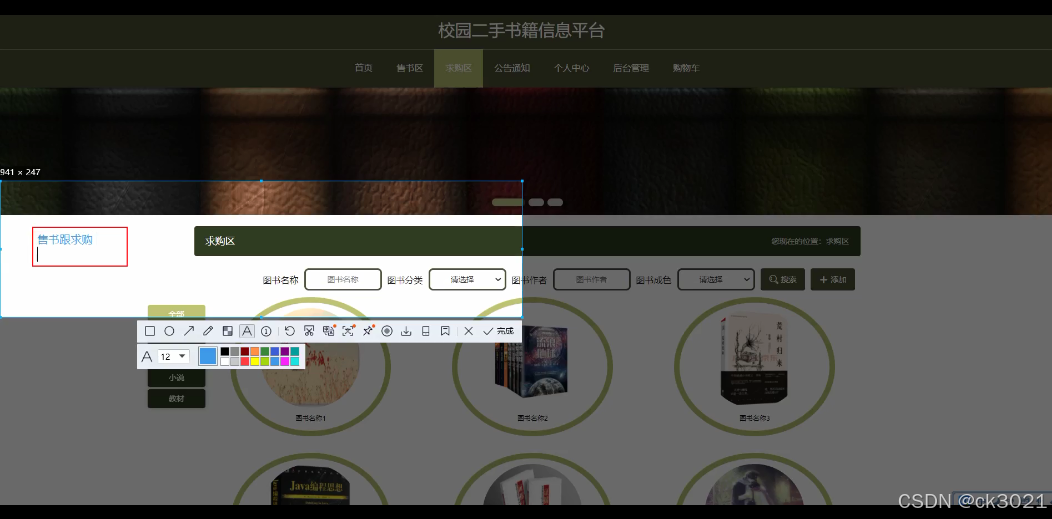Pick the purple color swatch
The width and height of the screenshot is (1052, 519).
(x=284, y=351)
